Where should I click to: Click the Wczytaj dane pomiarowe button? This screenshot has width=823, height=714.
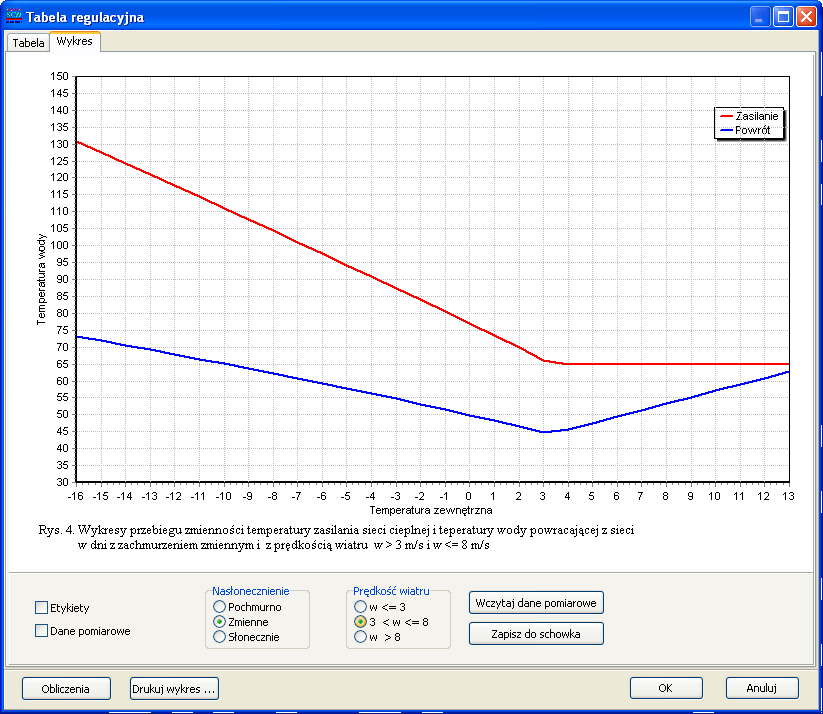536,603
